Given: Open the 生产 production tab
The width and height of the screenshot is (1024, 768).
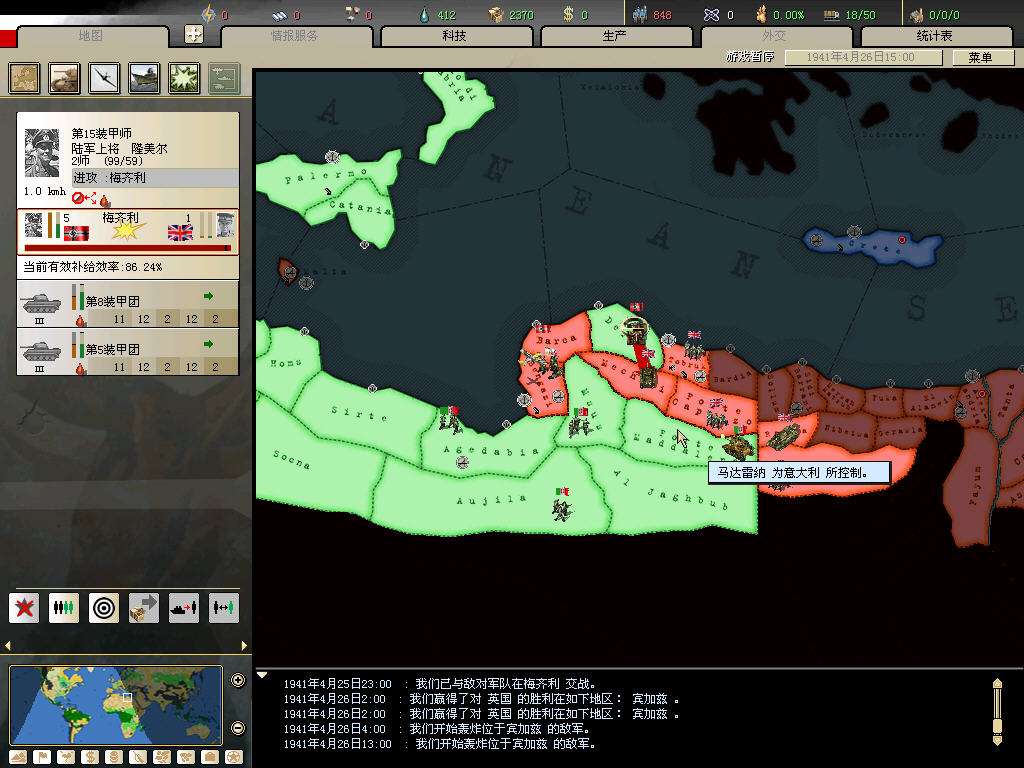Looking at the screenshot, I should pos(615,36).
